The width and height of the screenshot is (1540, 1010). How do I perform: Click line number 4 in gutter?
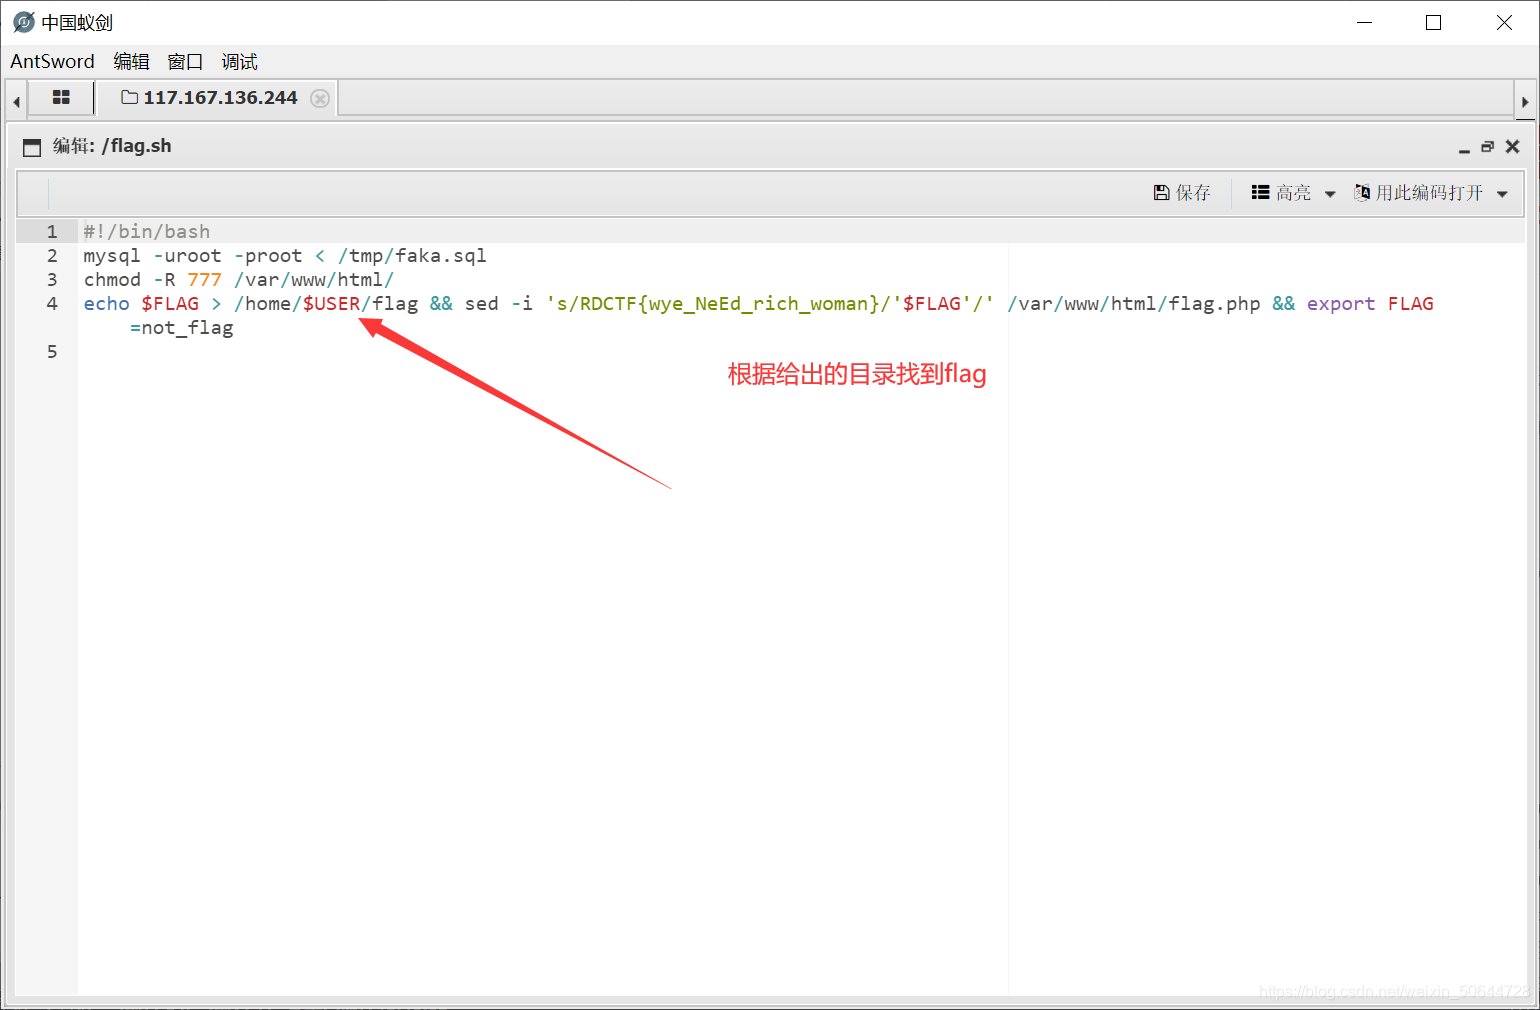[52, 304]
